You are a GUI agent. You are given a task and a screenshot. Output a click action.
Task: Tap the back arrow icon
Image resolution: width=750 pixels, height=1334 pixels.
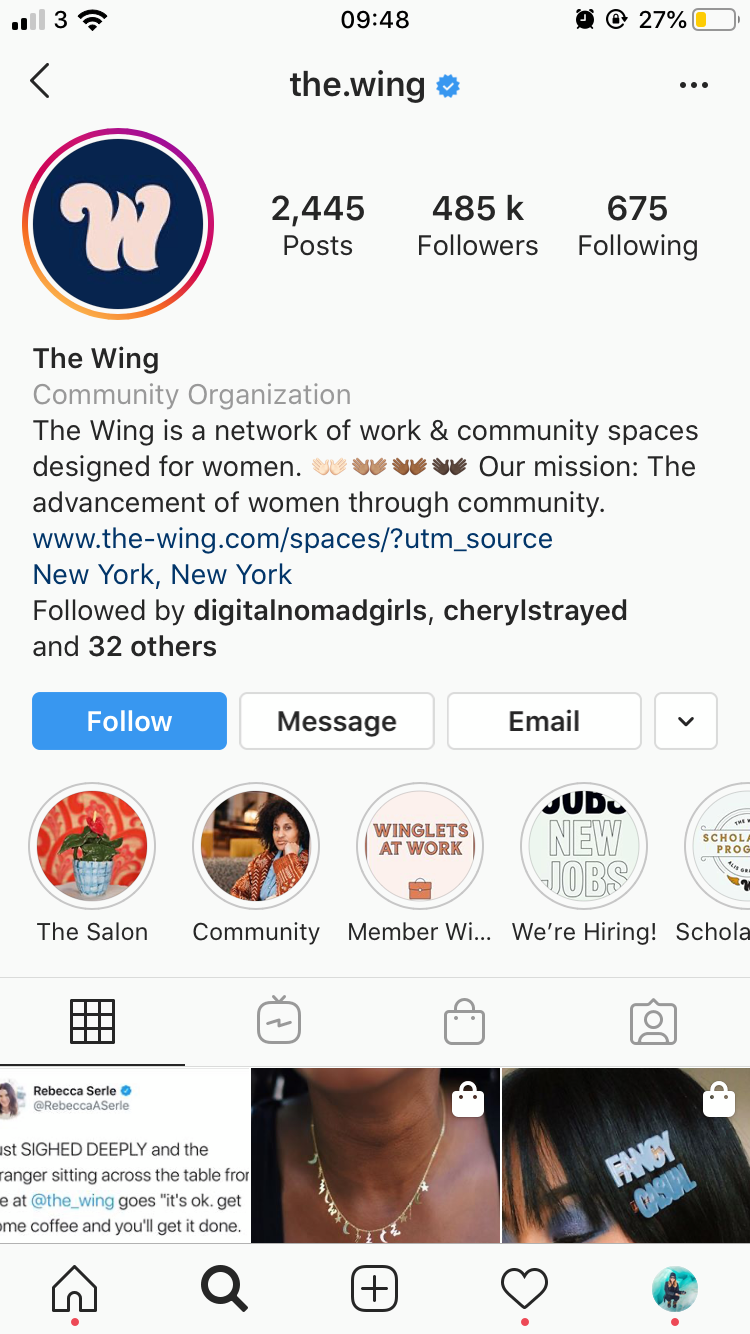[x=40, y=82]
